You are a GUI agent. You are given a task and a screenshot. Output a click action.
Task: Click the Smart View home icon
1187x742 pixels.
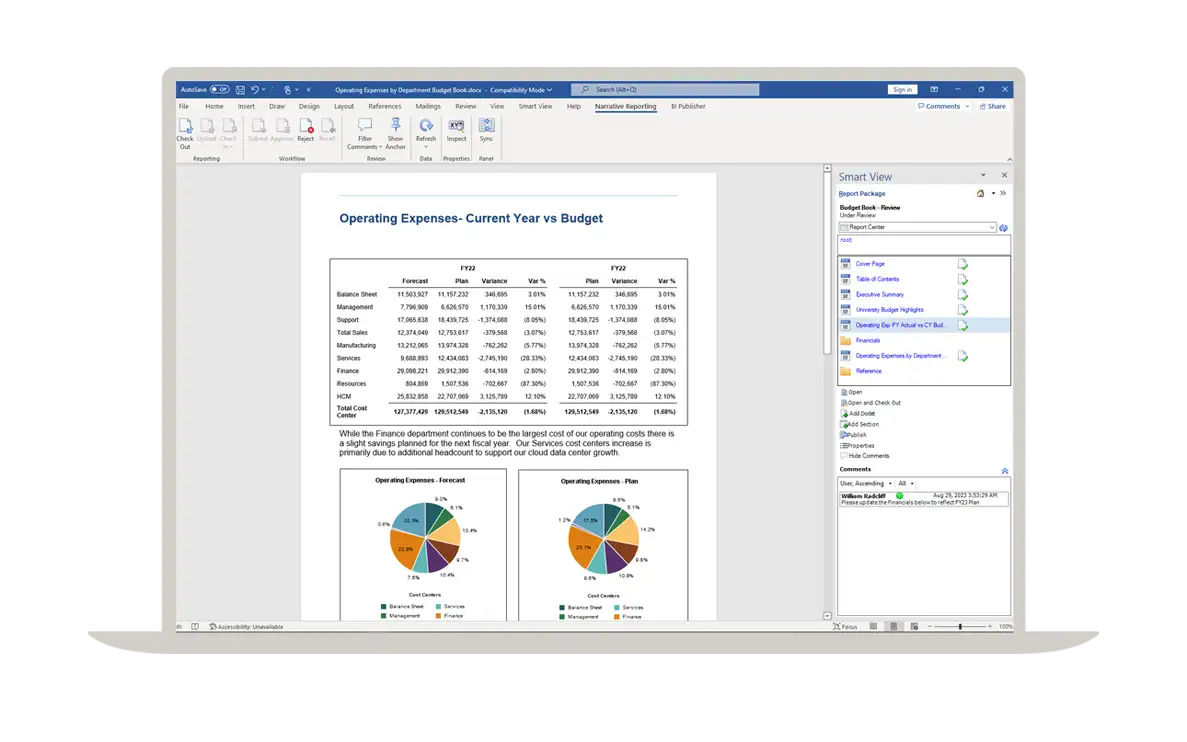point(980,194)
